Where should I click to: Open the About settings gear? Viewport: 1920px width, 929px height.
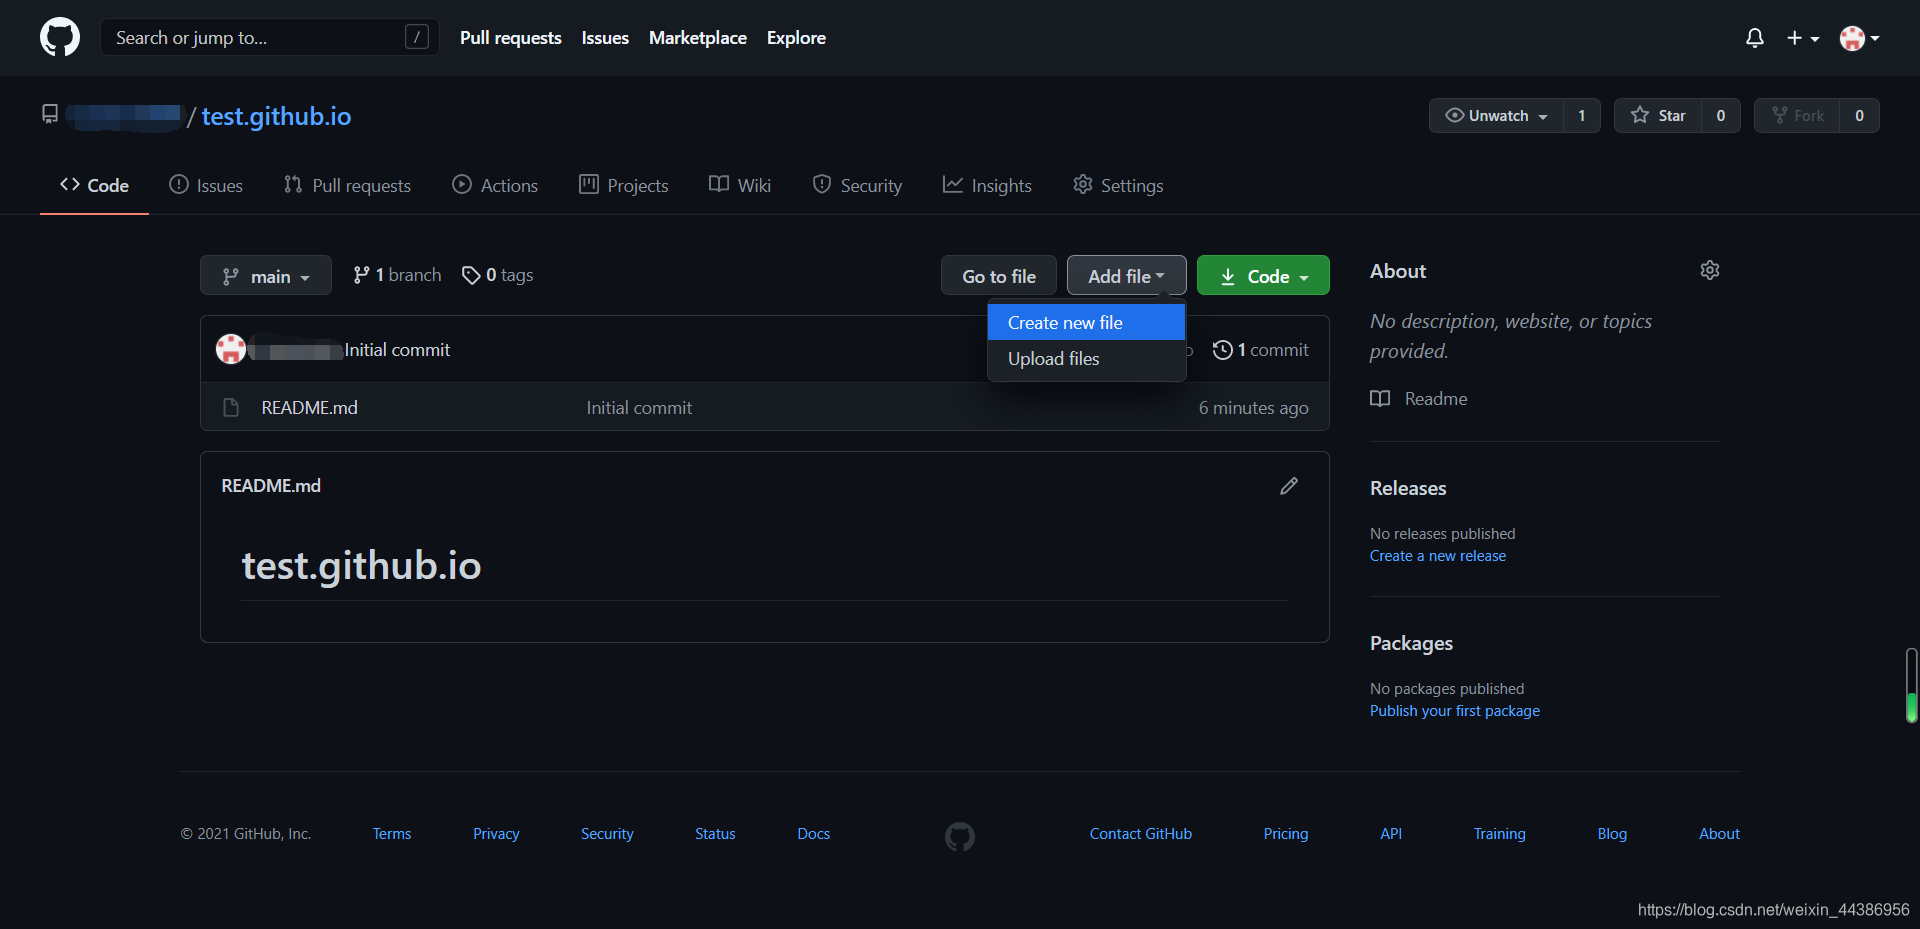click(x=1710, y=270)
